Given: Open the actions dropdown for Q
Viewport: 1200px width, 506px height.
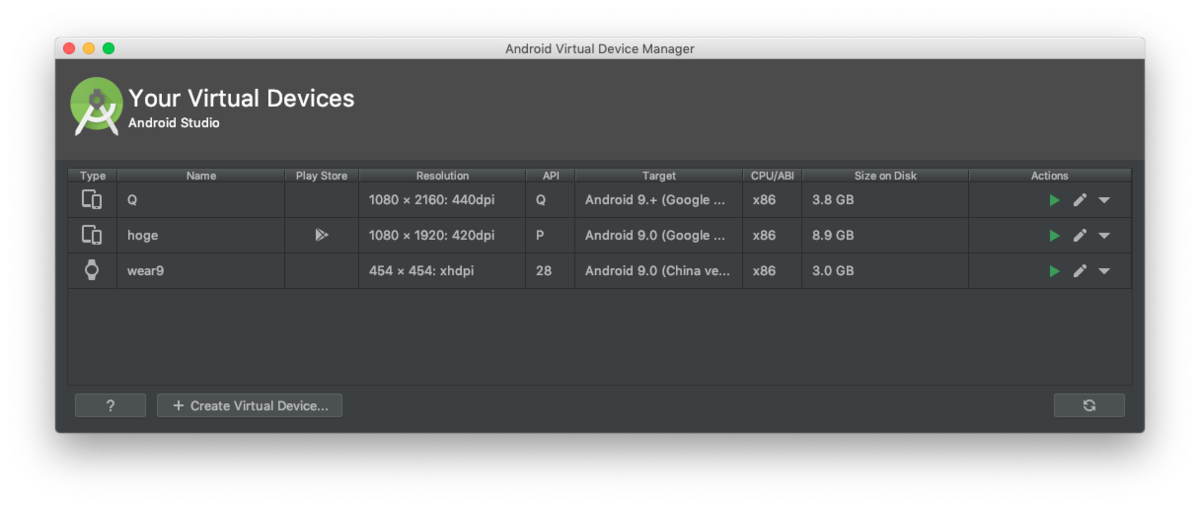Looking at the screenshot, I should click(x=1104, y=200).
